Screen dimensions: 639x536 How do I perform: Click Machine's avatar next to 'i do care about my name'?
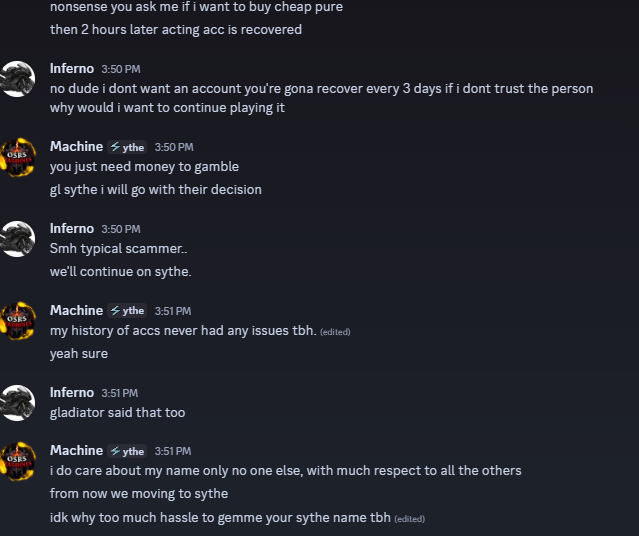click(17, 461)
